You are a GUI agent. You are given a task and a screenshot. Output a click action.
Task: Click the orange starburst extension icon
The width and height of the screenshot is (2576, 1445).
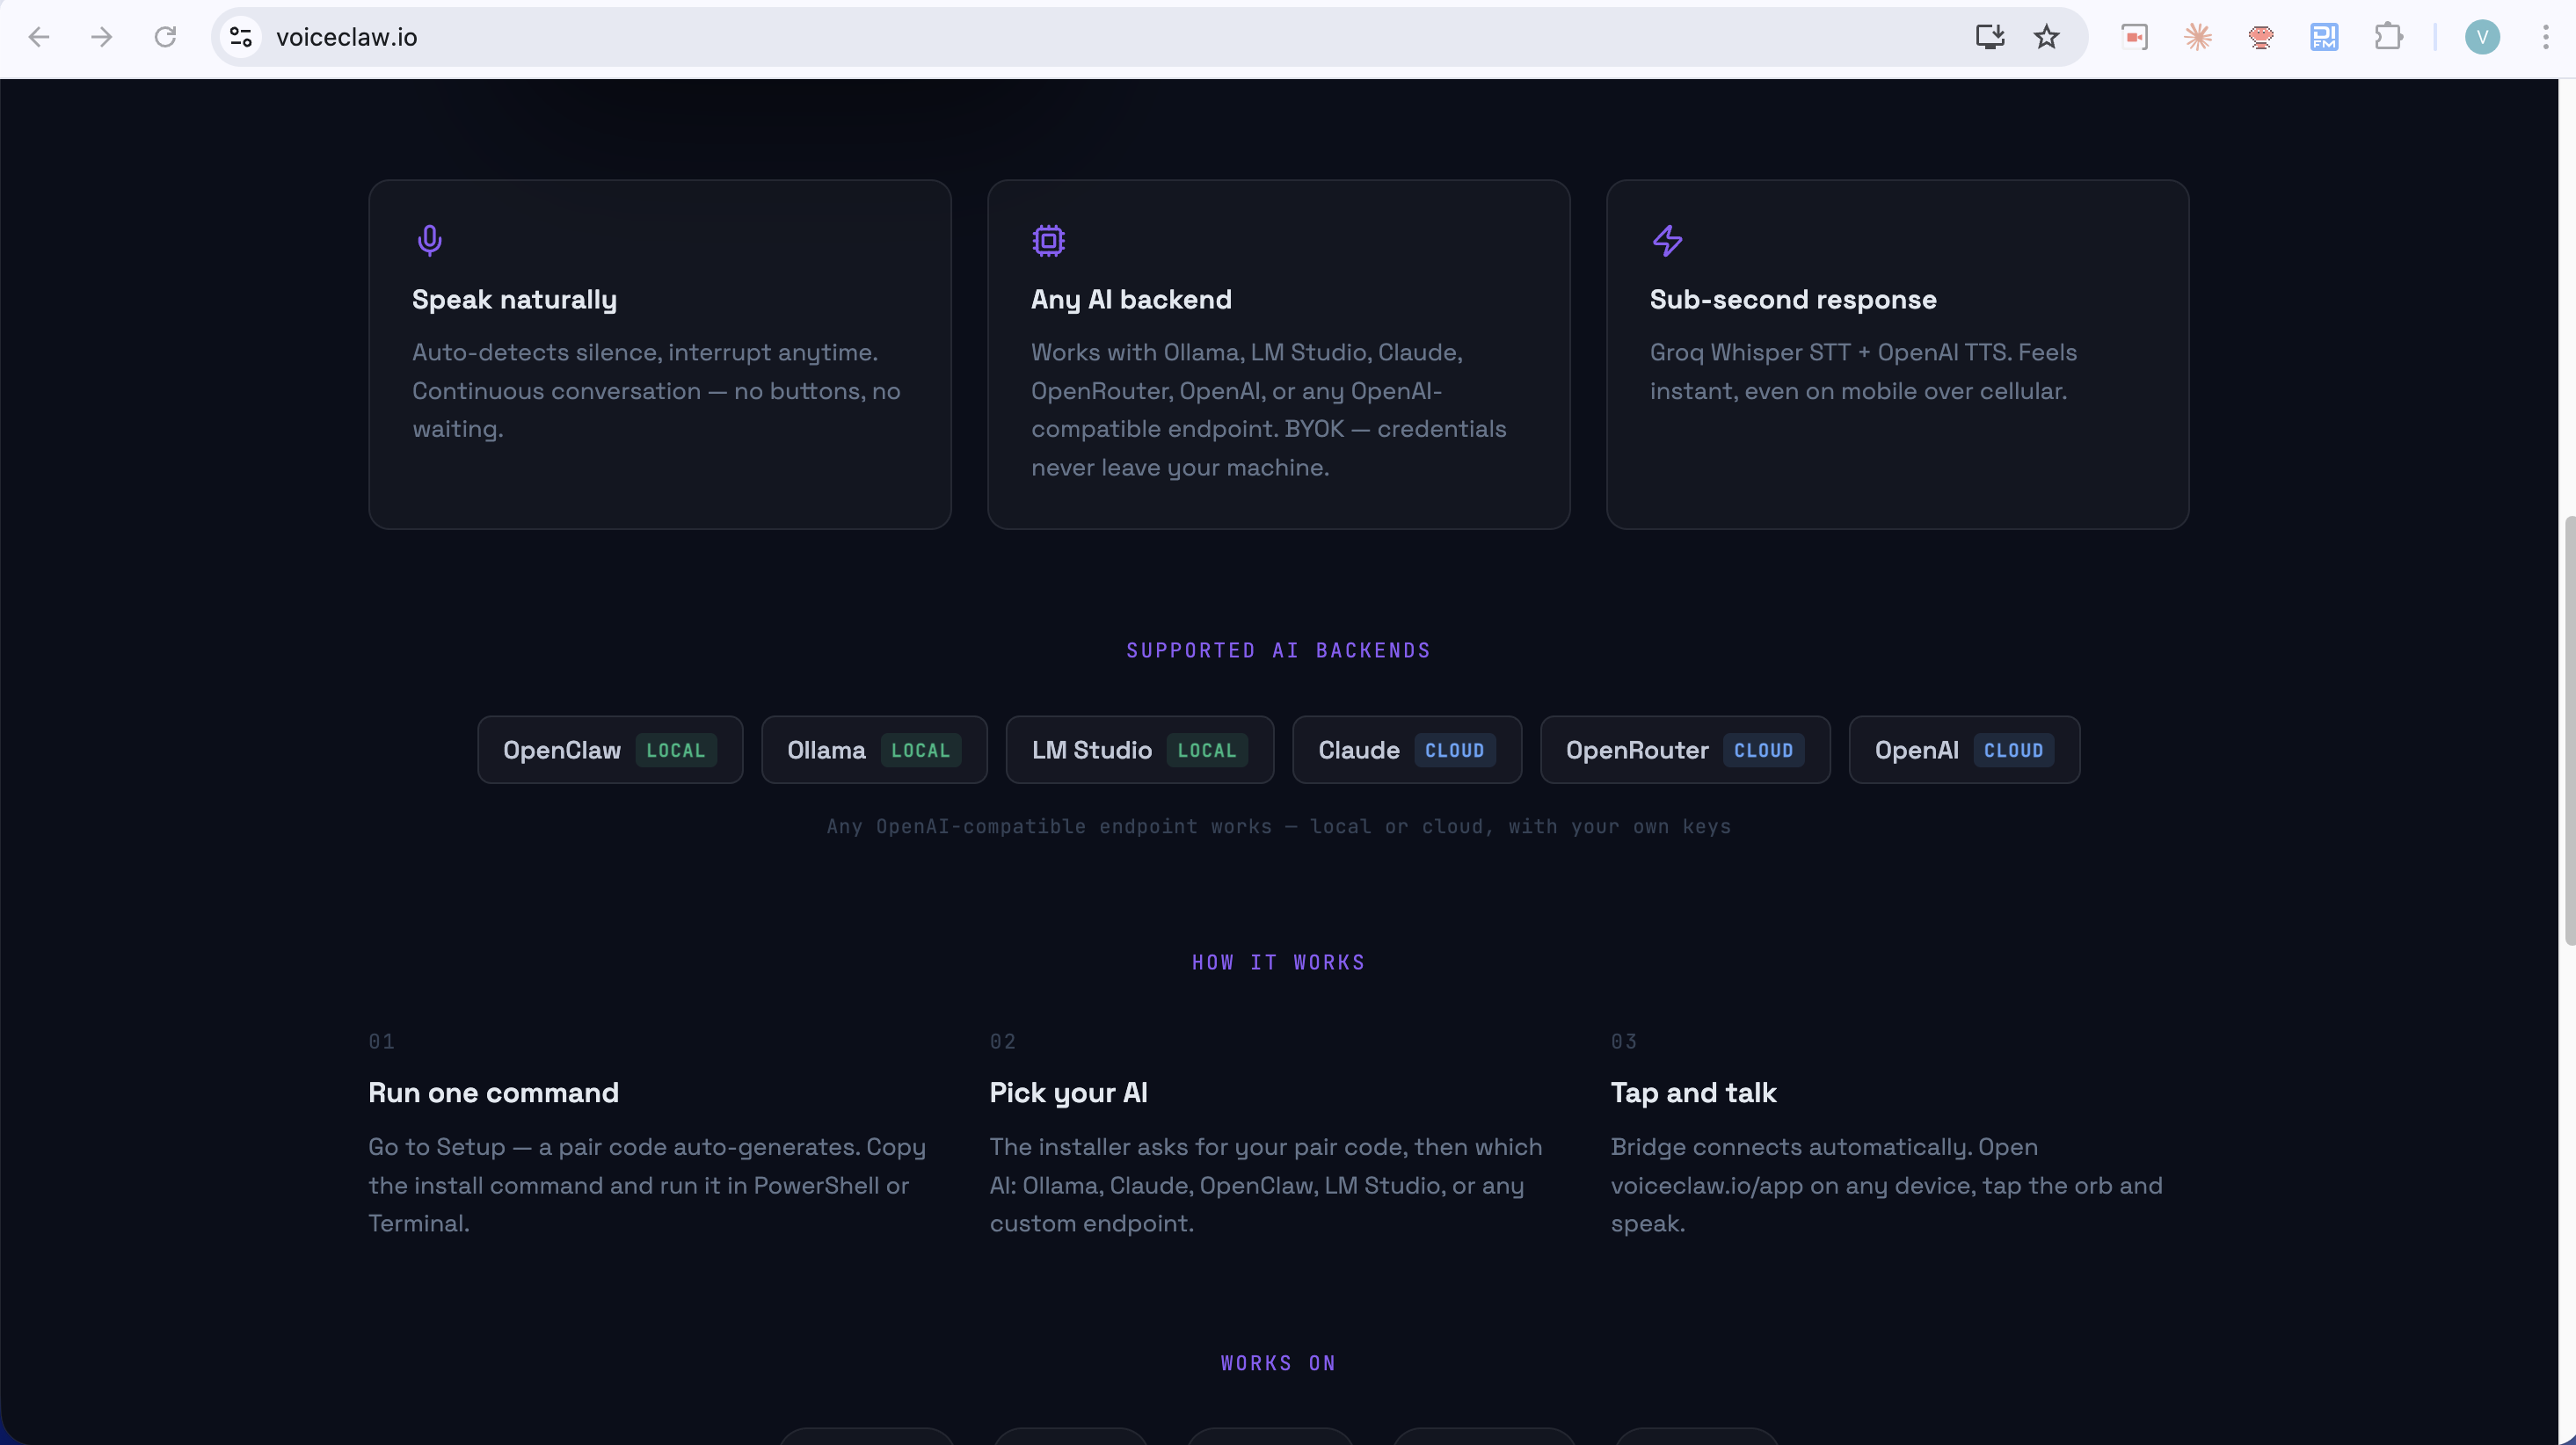[x=2197, y=37]
